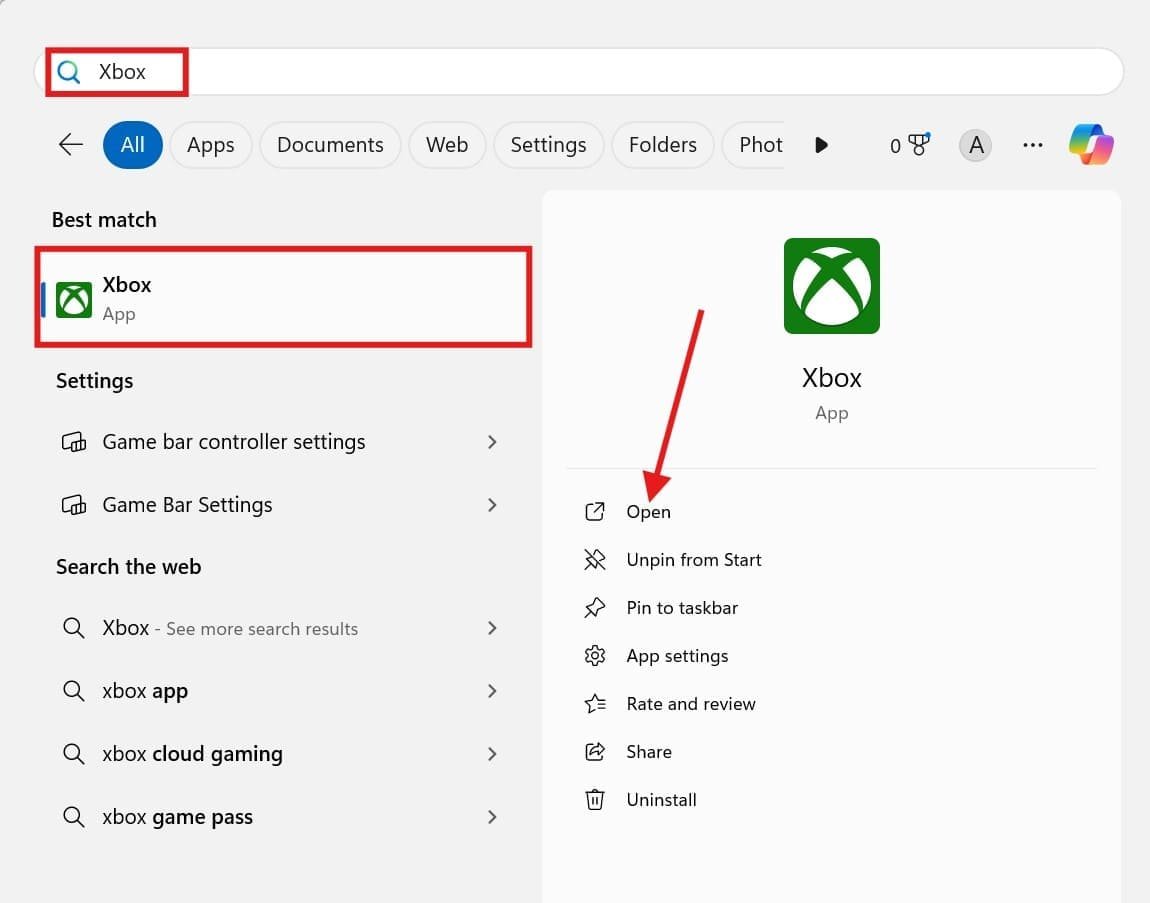
Task: Click the large Xbox logo in details pane
Action: (x=831, y=286)
